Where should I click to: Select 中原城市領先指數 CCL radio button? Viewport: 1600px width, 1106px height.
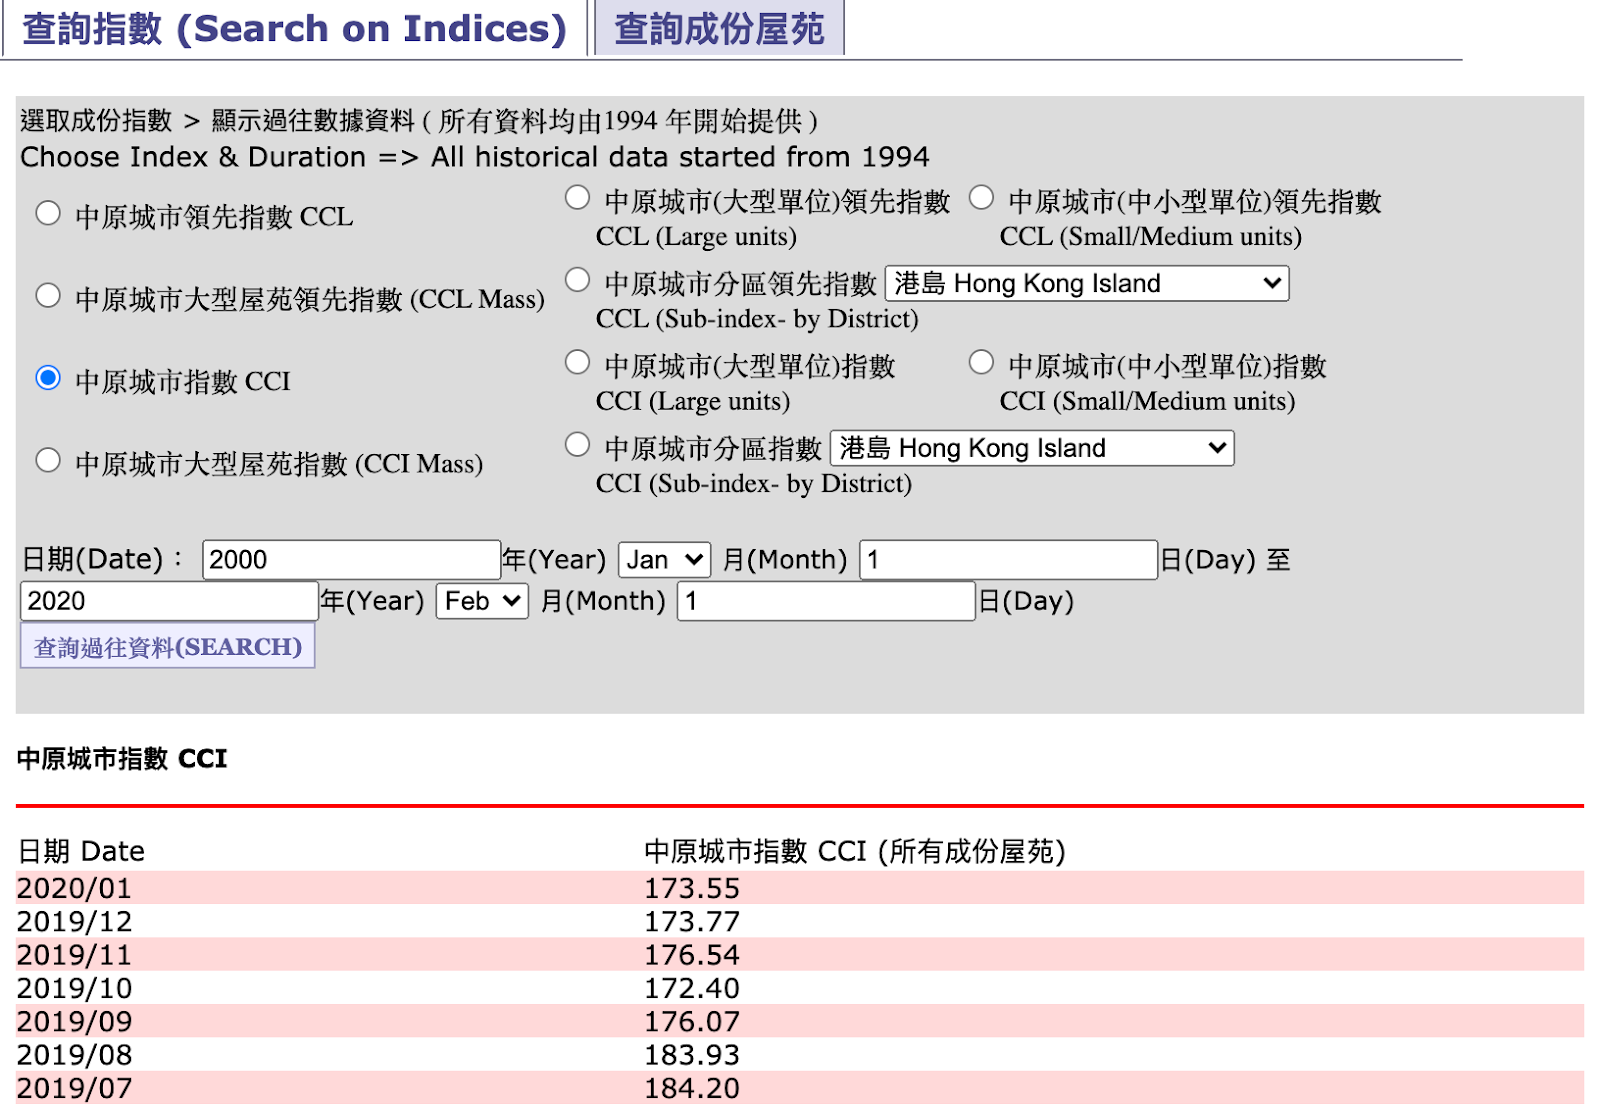pos(48,213)
